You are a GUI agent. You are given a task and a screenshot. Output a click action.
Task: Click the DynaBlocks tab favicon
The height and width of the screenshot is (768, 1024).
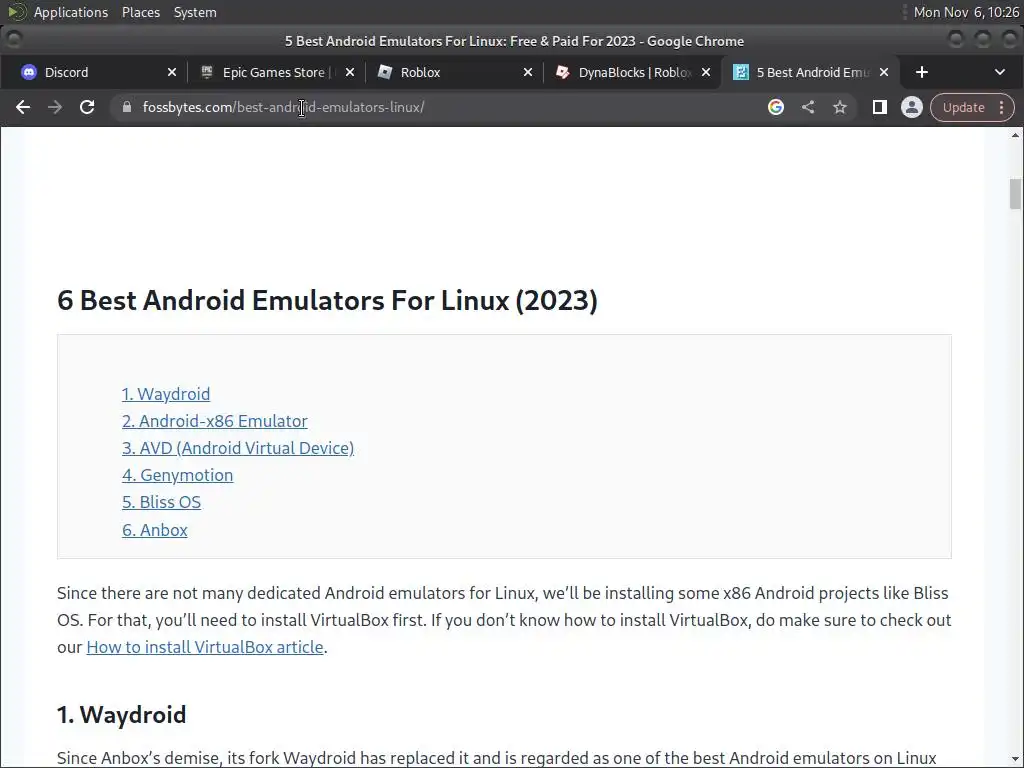coord(563,72)
